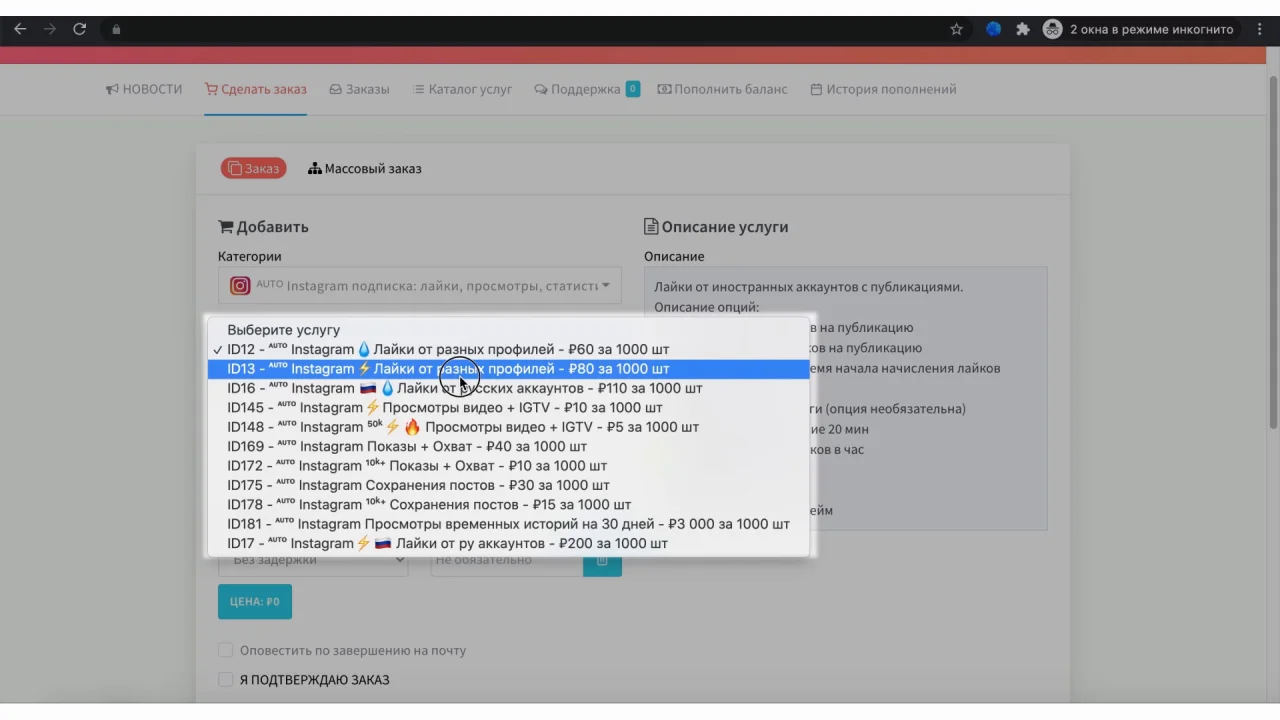This screenshot has height=720, width=1280.
Task: Reload the page with refresh icon
Action: point(80,29)
